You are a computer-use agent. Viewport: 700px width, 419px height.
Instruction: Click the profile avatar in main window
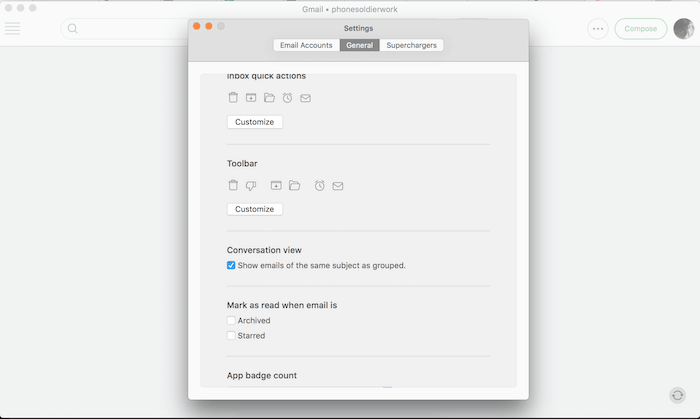[x=683, y=29]
